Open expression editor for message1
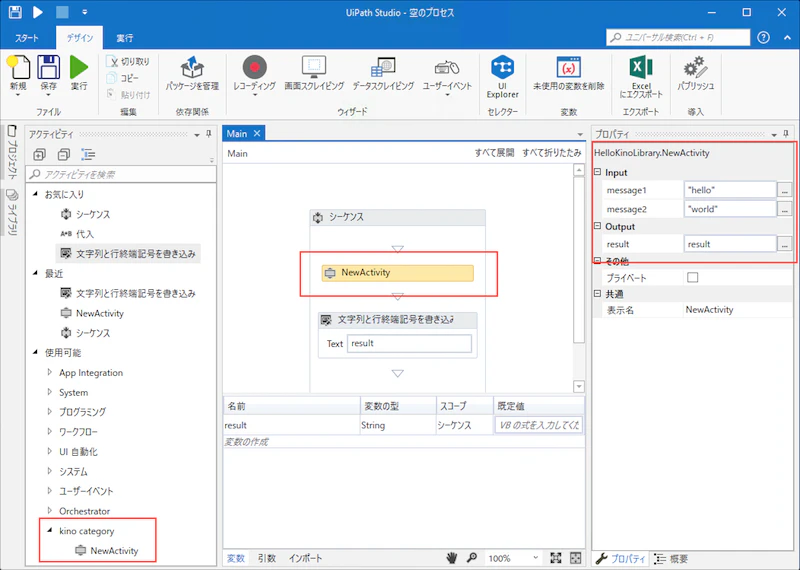This screenshot has width=800, height=570. [784, 190]
